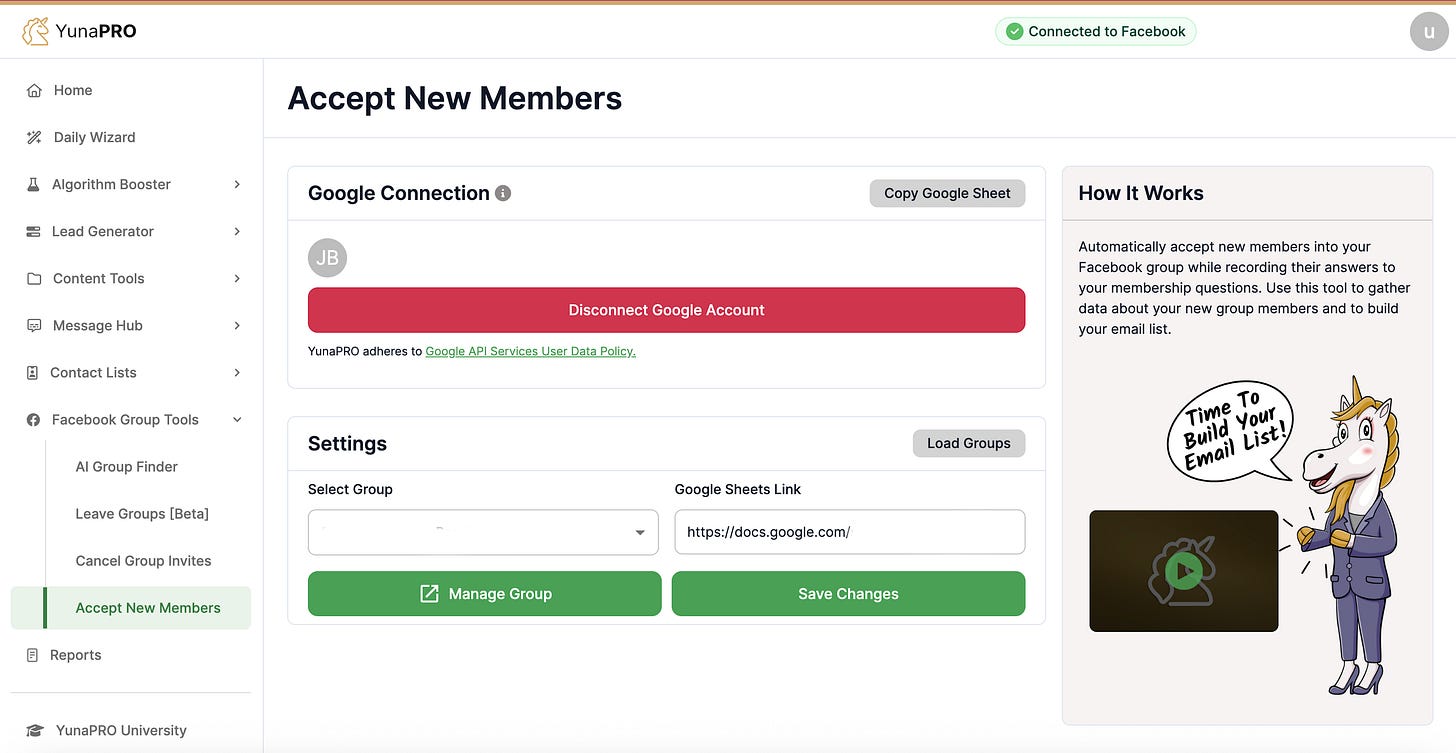Expand the Algorithm Booster submenu chevron
Viewport: 1456px width, 753px height.
point(237,184)
